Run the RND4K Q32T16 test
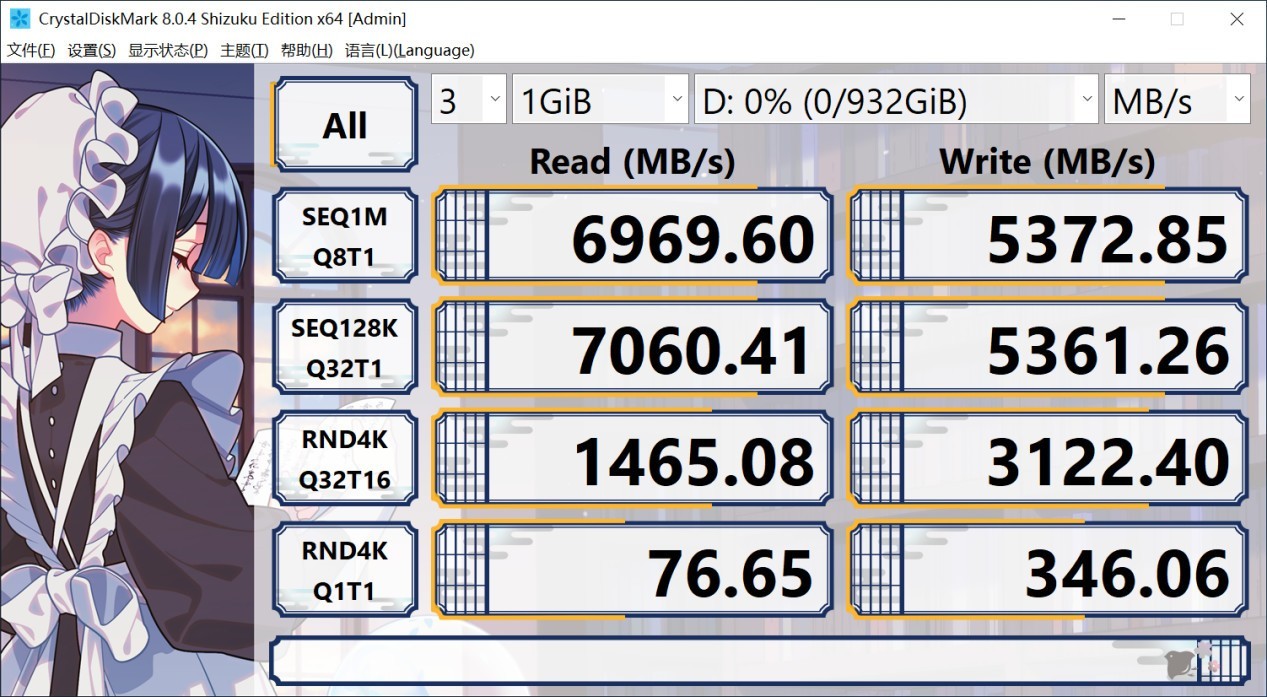The width and height of the screenshot is (1267, 697). [x=345, y=460]
